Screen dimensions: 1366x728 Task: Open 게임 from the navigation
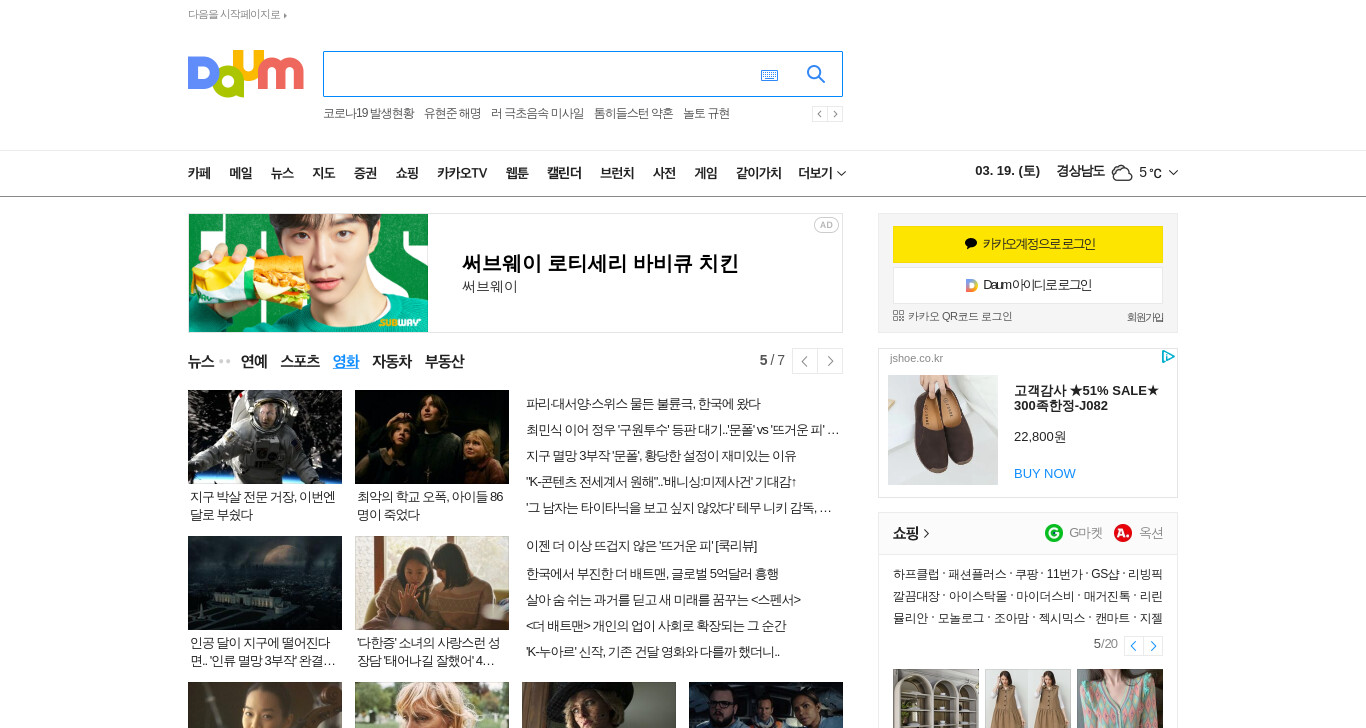[x=706, y=173]
